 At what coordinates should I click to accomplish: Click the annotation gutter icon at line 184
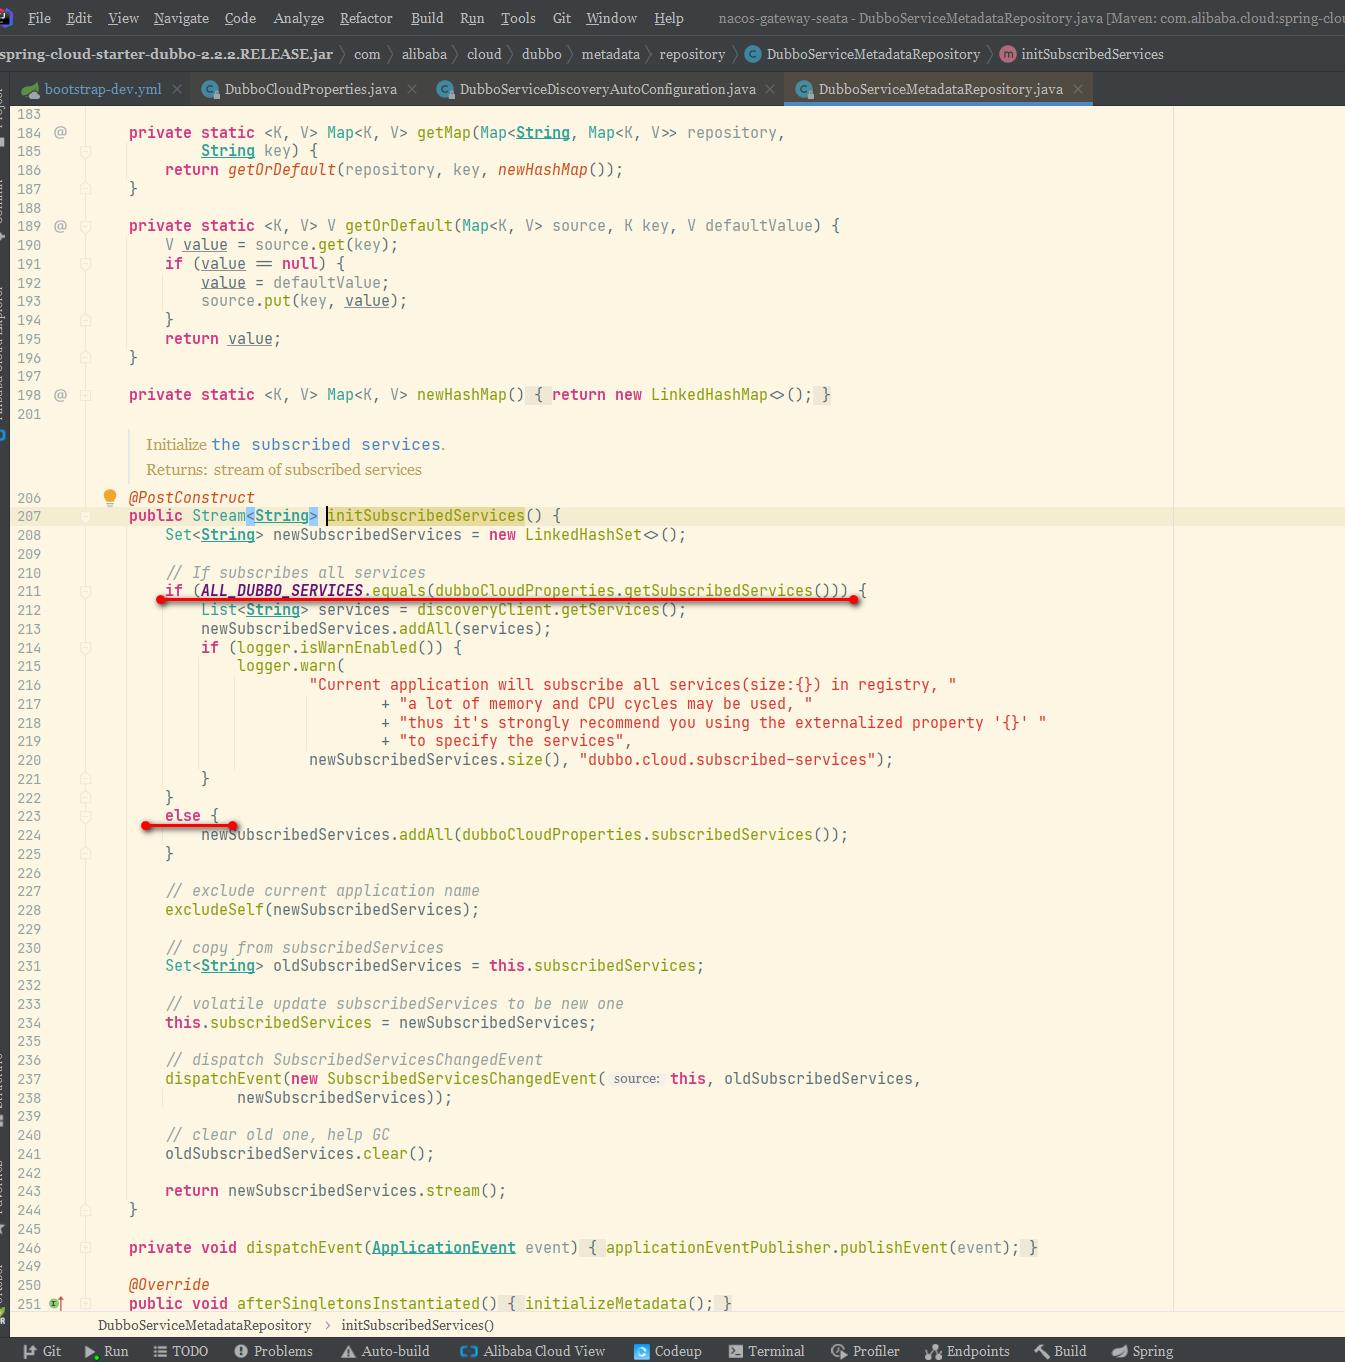coord(60,132)
